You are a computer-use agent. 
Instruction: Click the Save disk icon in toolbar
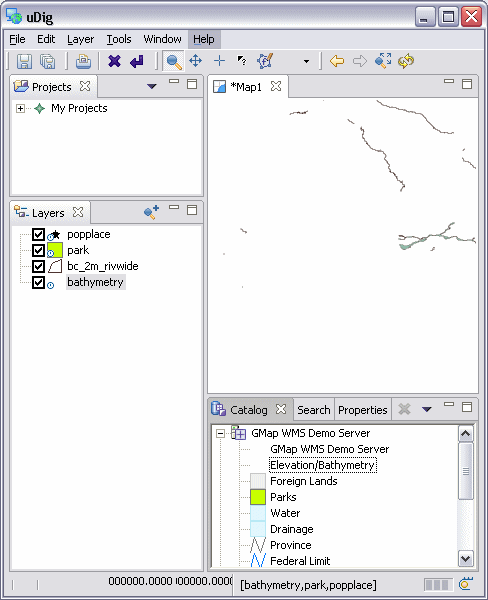(24, 61)
